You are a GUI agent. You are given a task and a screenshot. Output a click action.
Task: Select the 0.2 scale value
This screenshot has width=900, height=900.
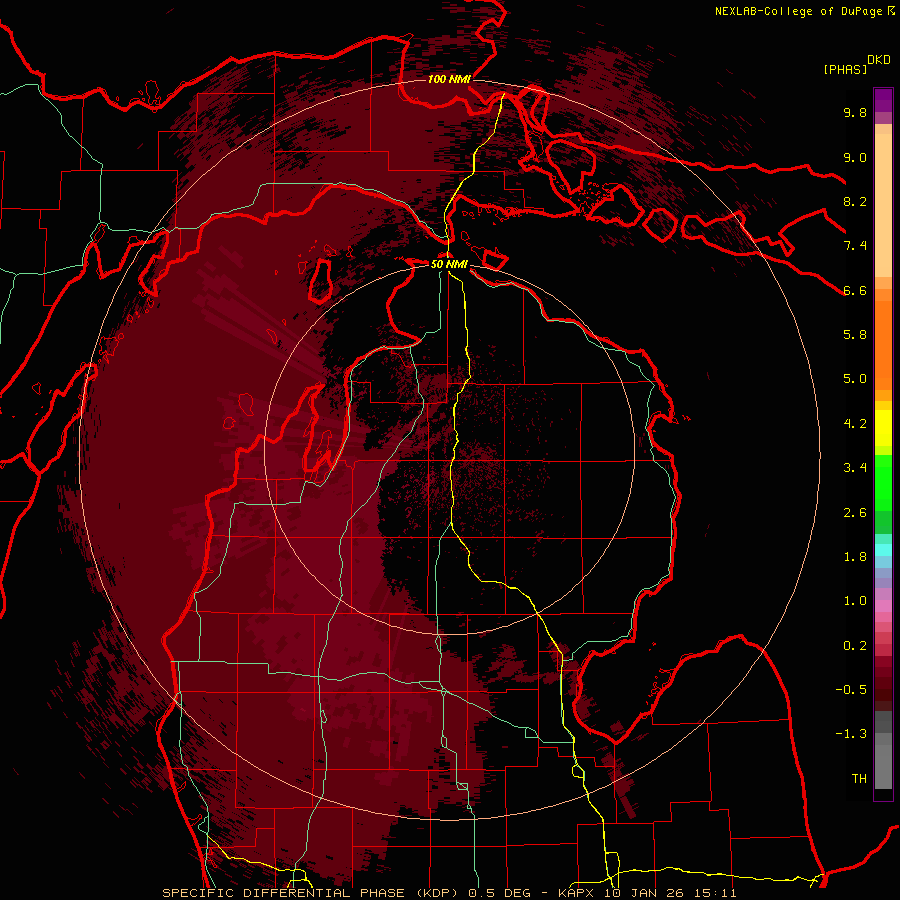(855, 646)
